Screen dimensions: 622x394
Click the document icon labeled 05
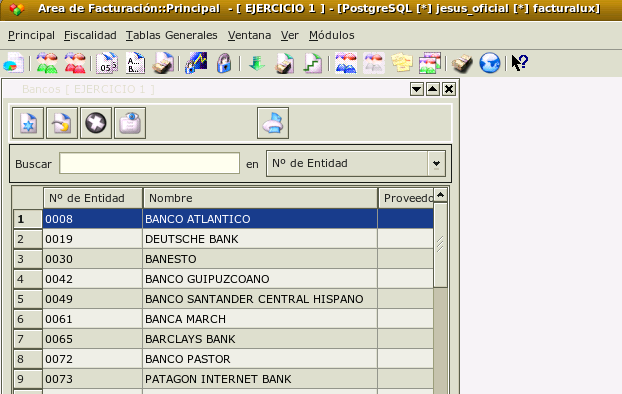coord(107,63)
